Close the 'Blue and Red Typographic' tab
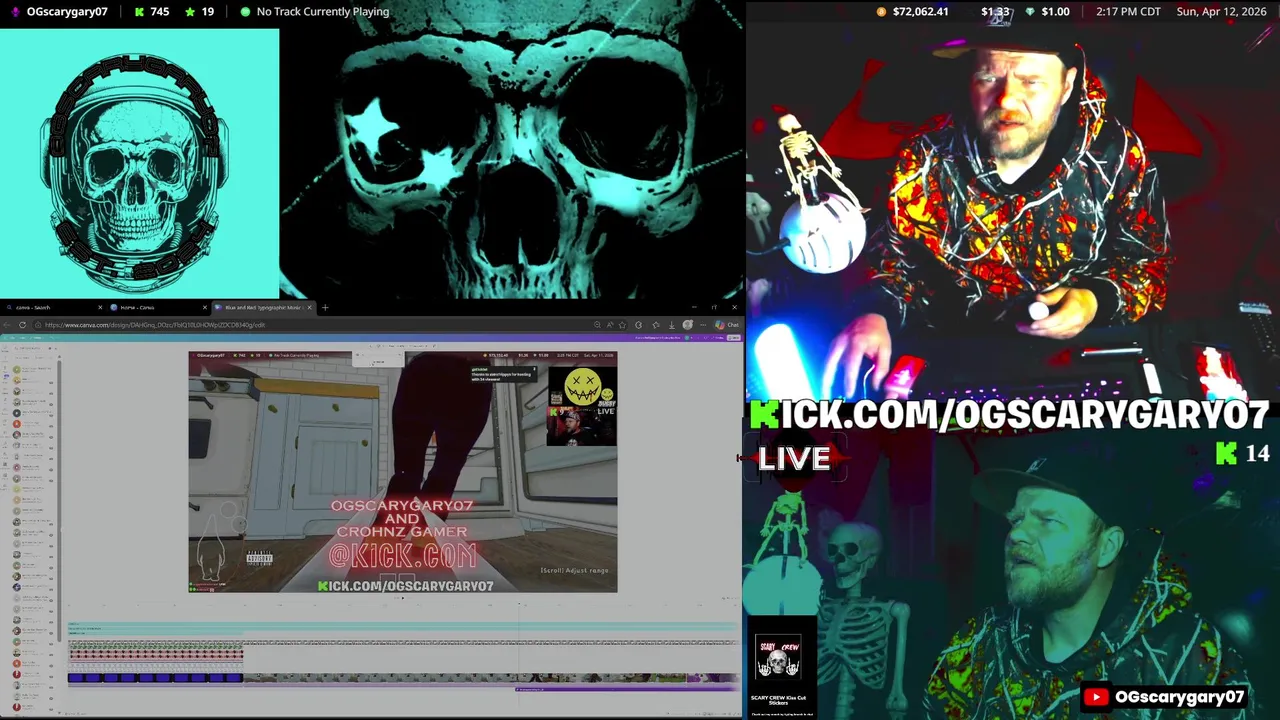The width and height of the screenshot is (1280, 720). (310, 307)
